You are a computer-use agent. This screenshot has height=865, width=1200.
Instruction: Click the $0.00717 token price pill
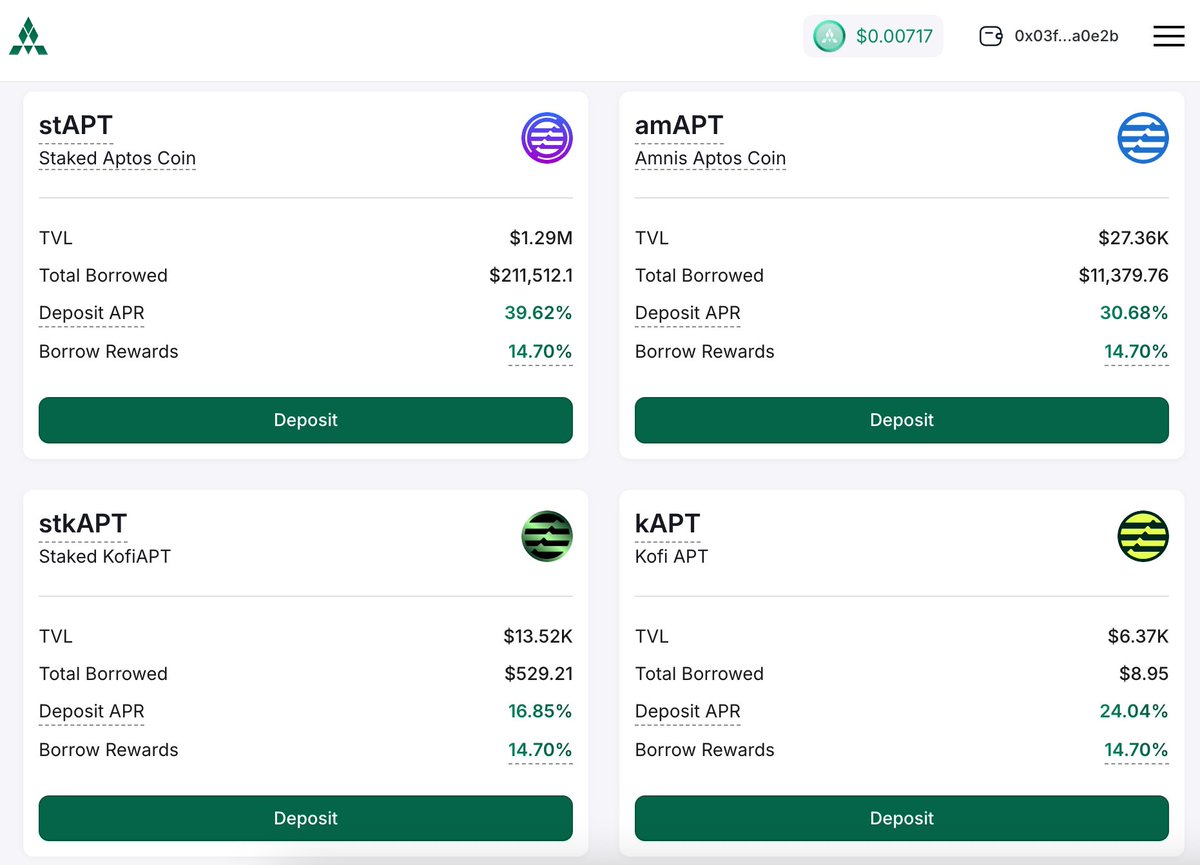tap(873, 36)
